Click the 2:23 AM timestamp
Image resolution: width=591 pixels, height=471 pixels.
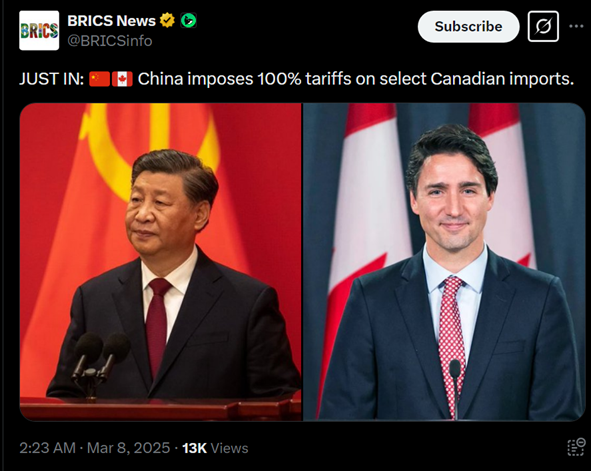pos(47,448)
